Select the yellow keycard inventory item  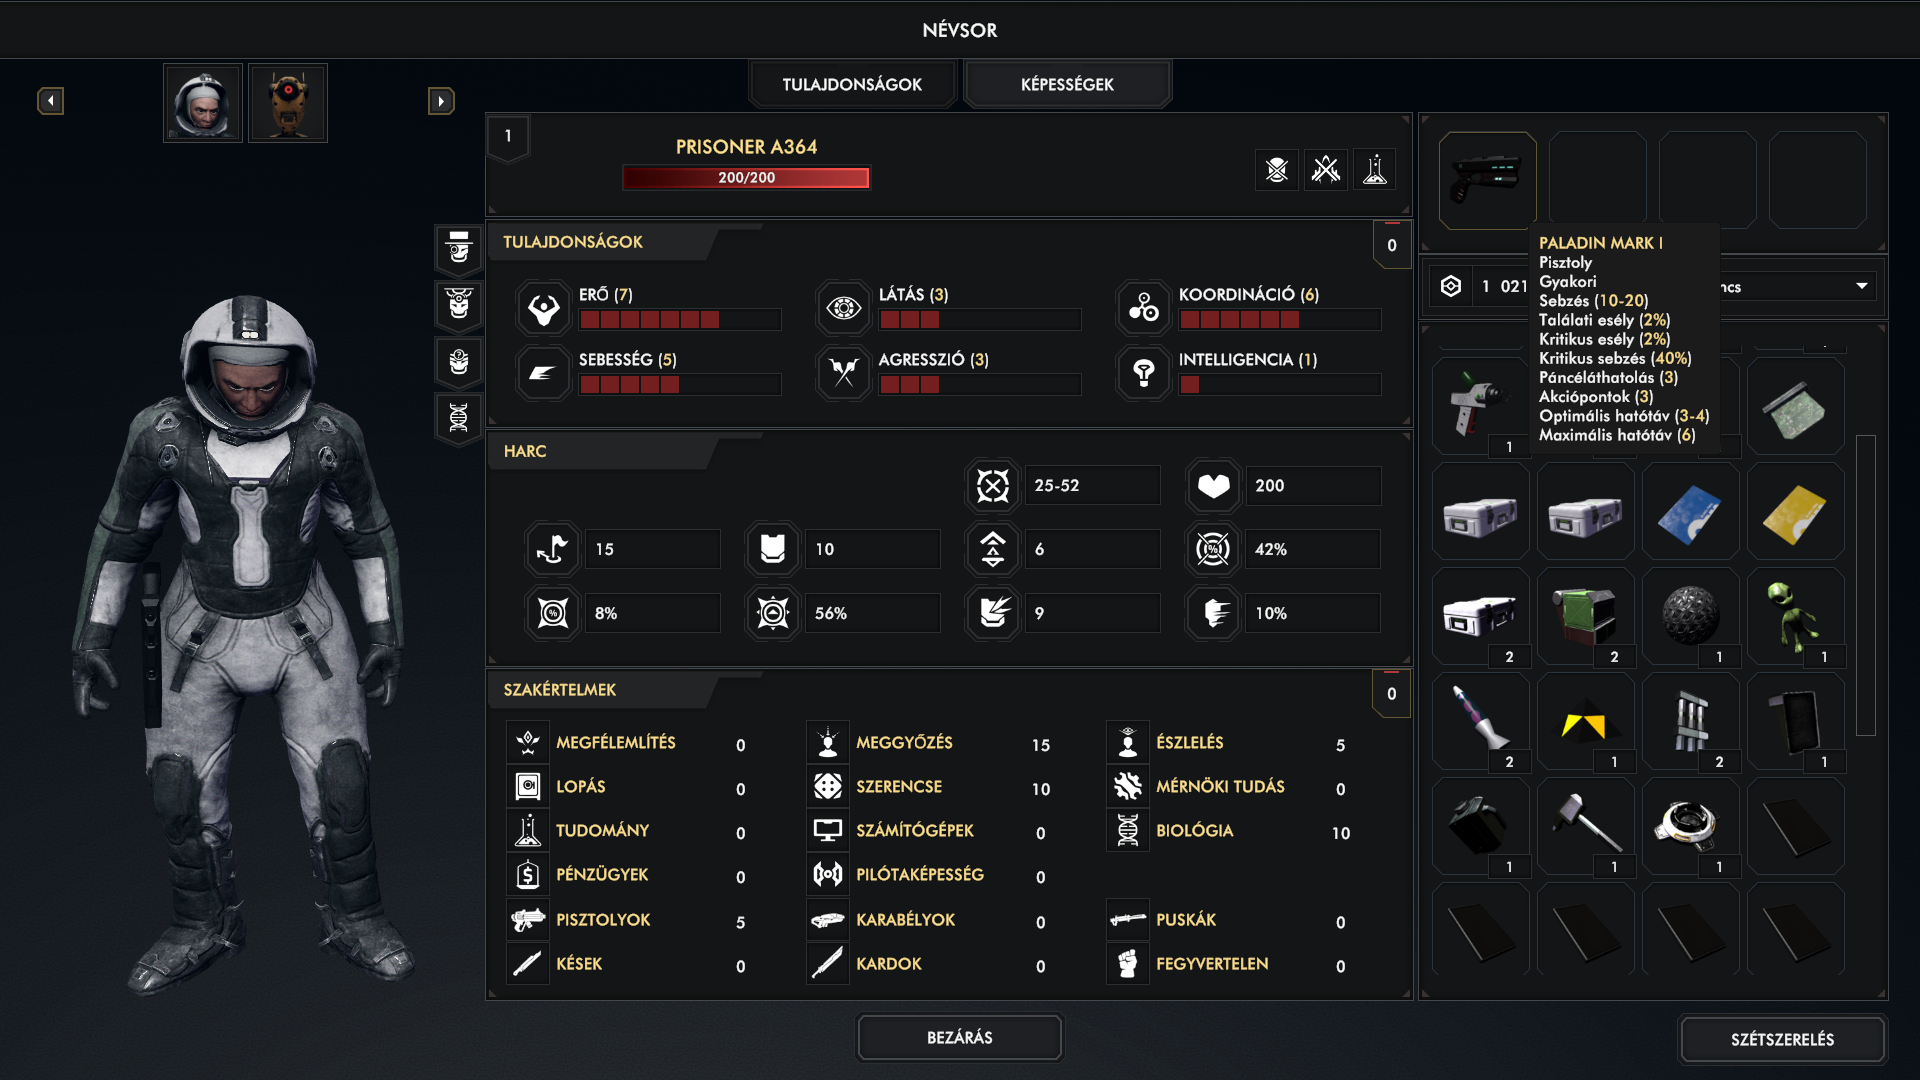(x=1795, y=513)
